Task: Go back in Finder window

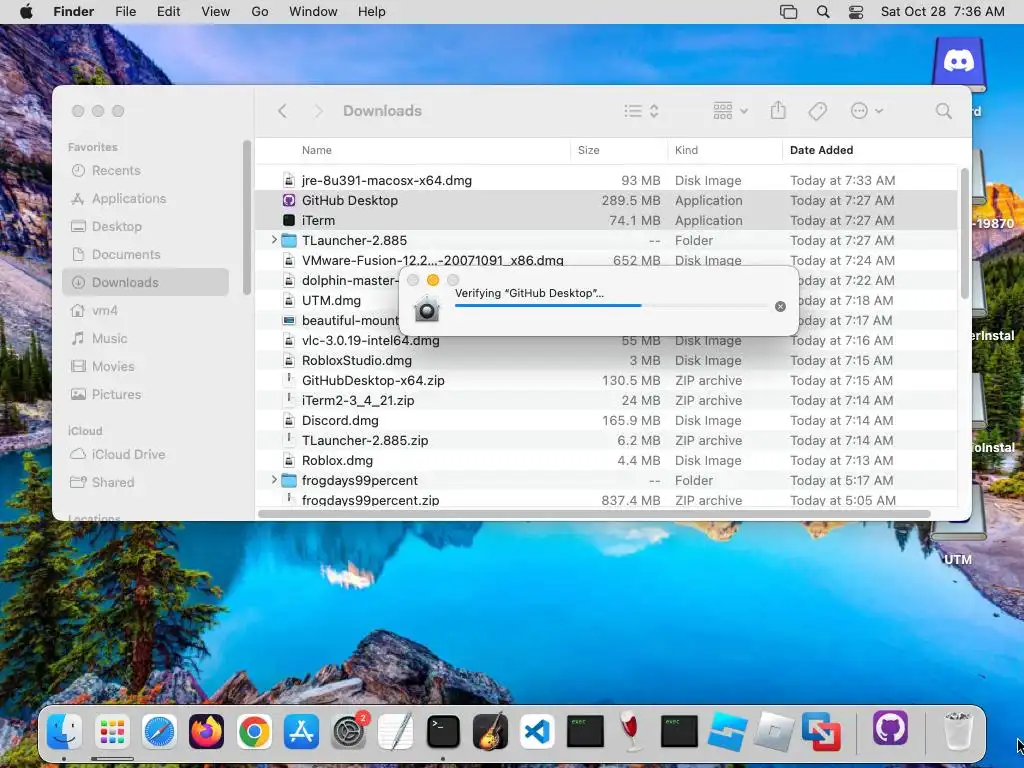Action: coord(282,111)
